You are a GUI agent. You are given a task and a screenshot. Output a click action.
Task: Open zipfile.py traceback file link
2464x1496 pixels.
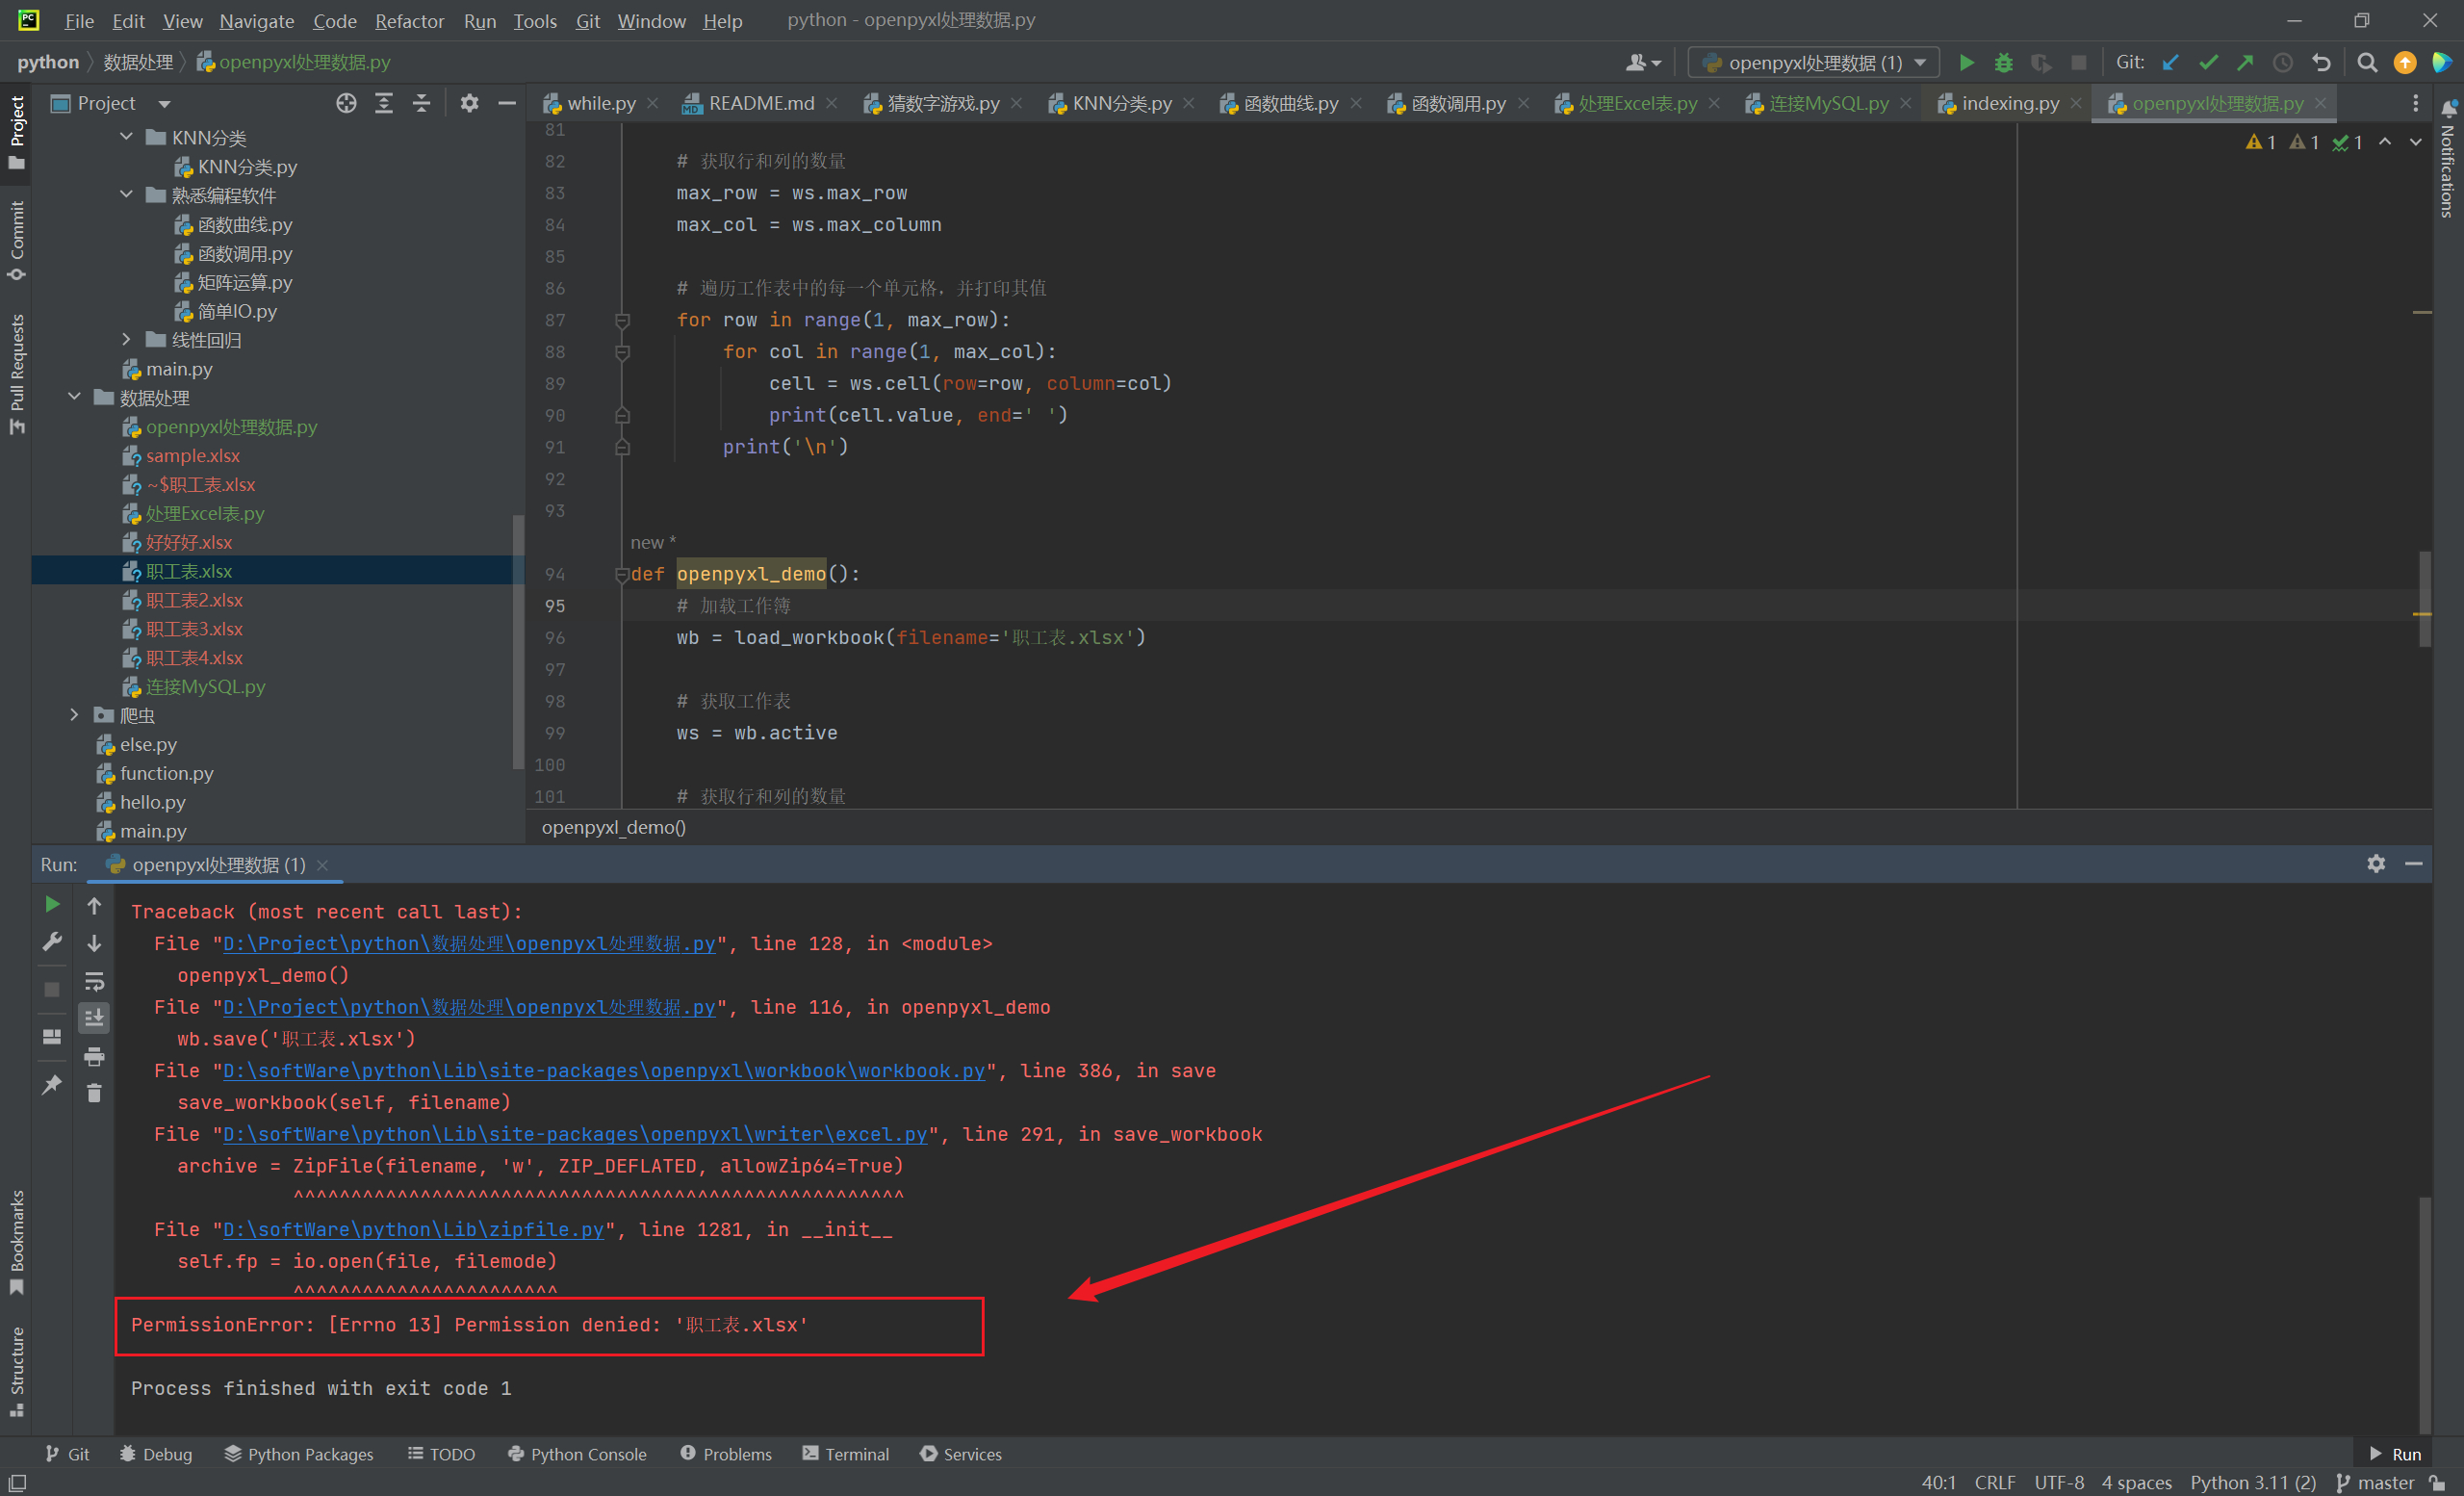pyautogui.click(x=413, y=1229)
